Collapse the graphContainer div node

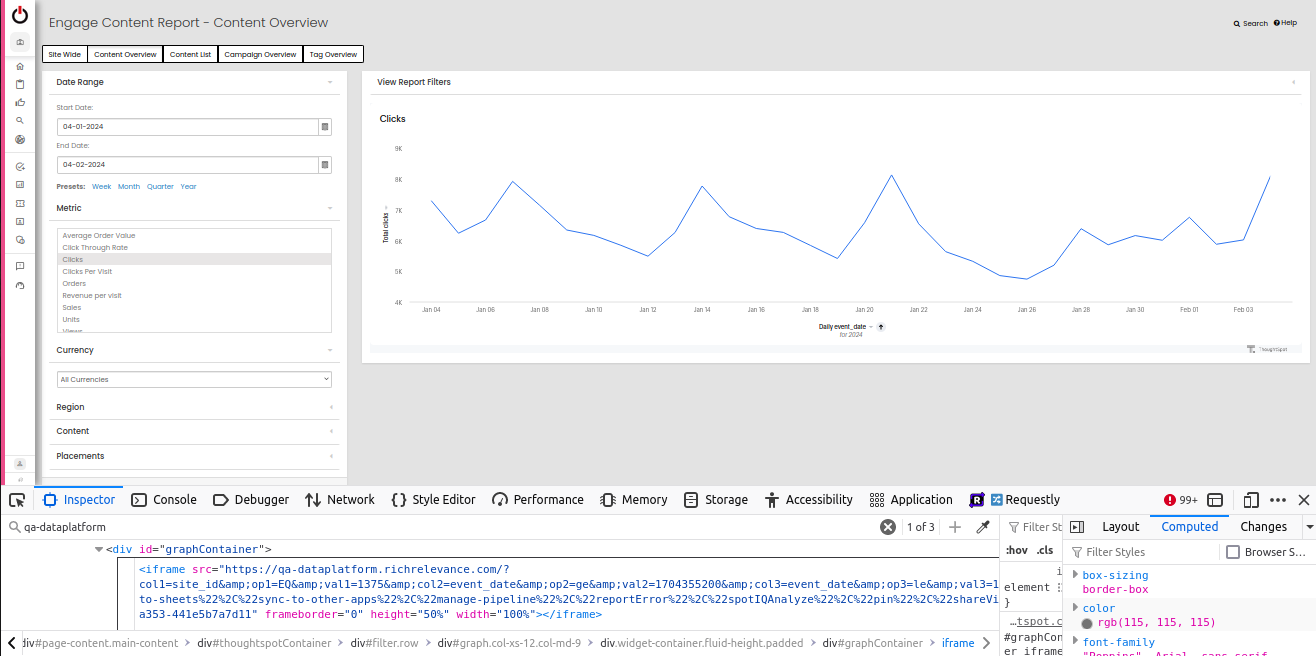coord(99,549)
